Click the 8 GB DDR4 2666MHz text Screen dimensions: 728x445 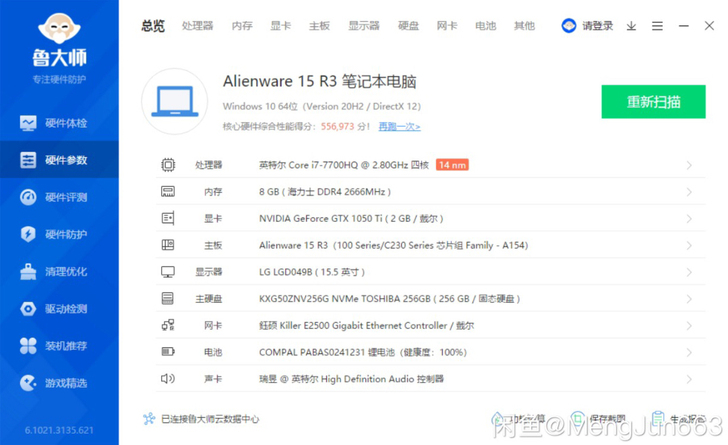[325, 192]
